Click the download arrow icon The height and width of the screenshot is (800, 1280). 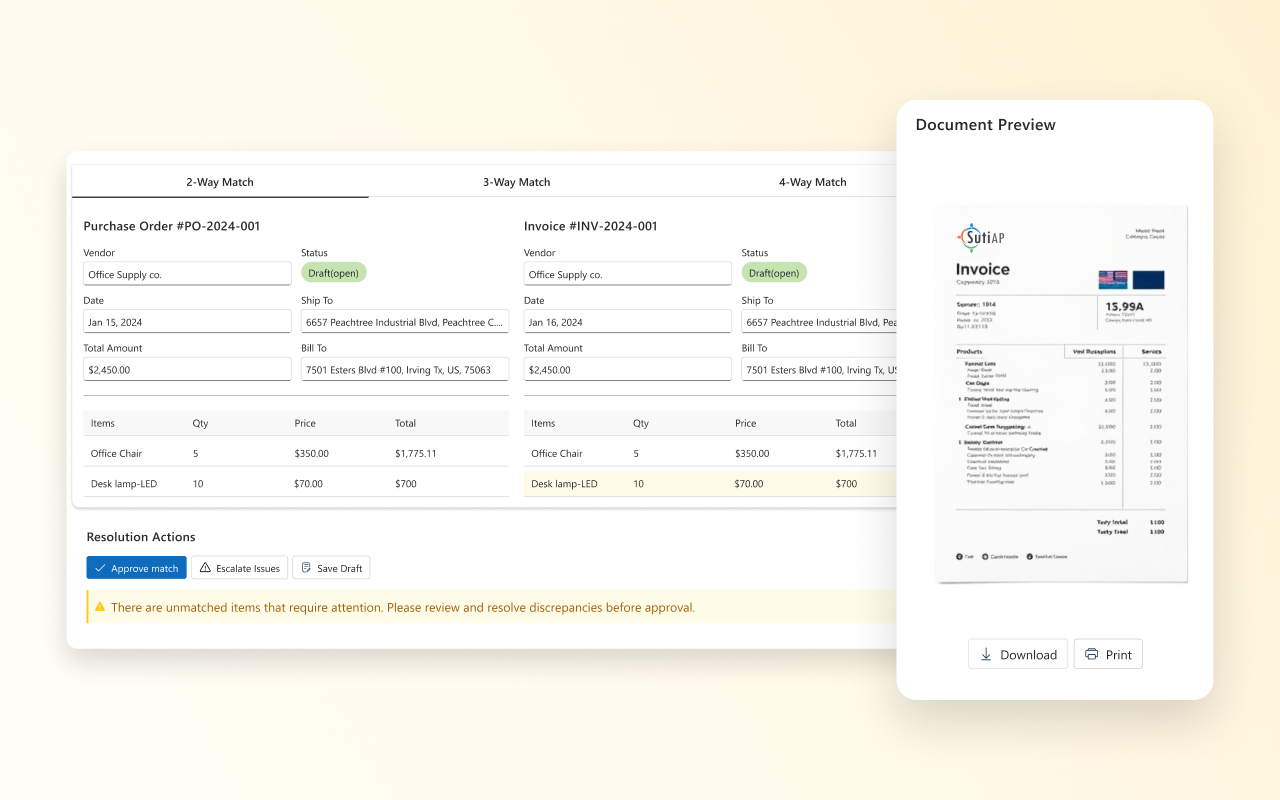986,654
